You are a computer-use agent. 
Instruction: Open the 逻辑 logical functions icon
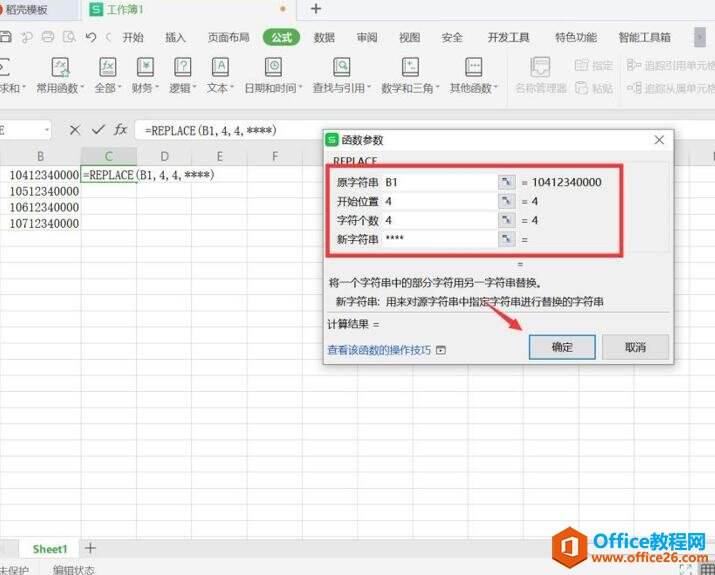(x=182, y=67)
